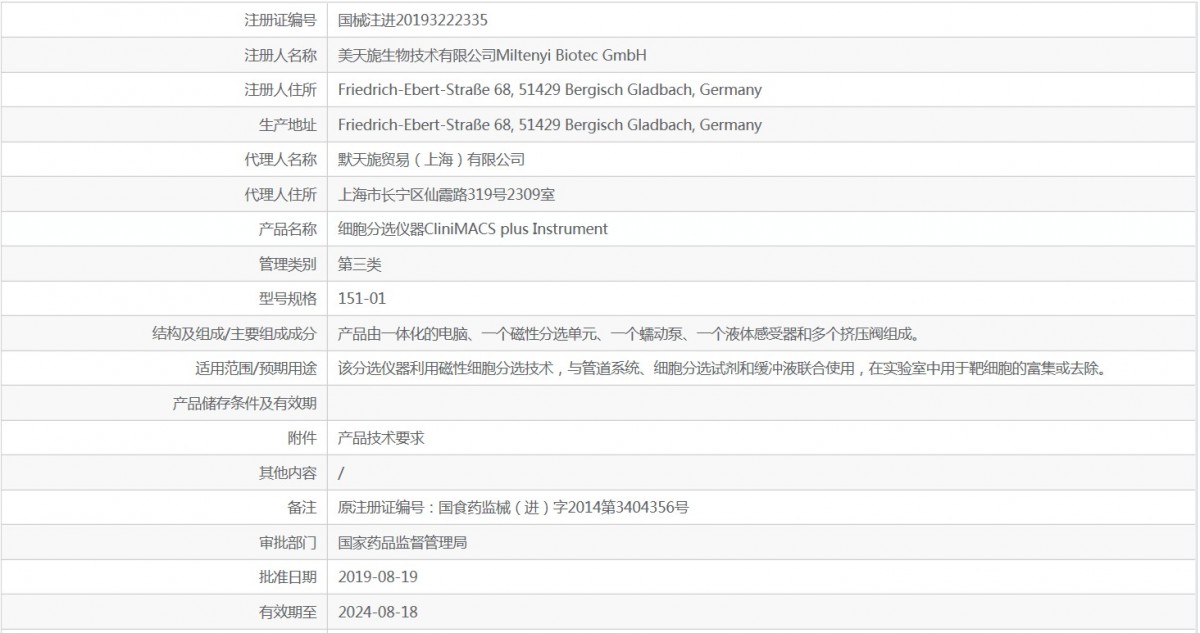
Task: Click the 产品储存条件及有效期 label
Action: (244, 403)
